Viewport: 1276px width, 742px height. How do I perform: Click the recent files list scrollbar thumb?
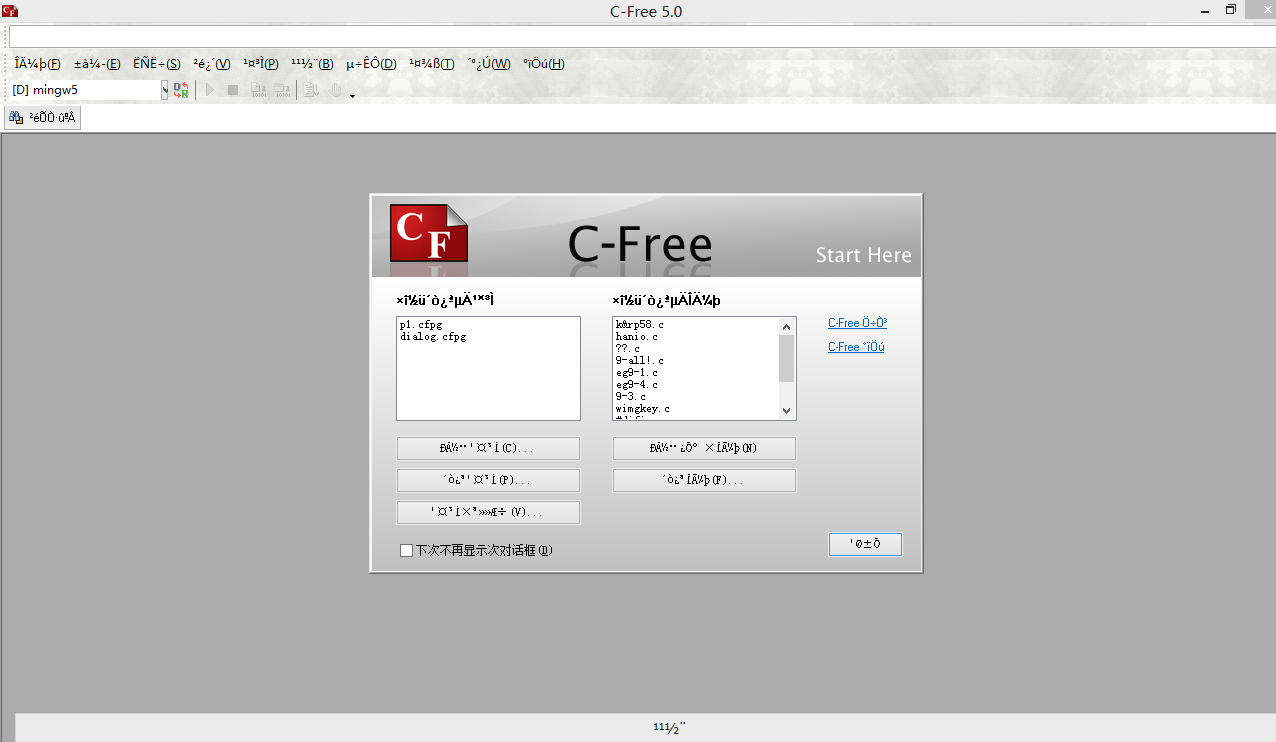(x=786, y=358)
